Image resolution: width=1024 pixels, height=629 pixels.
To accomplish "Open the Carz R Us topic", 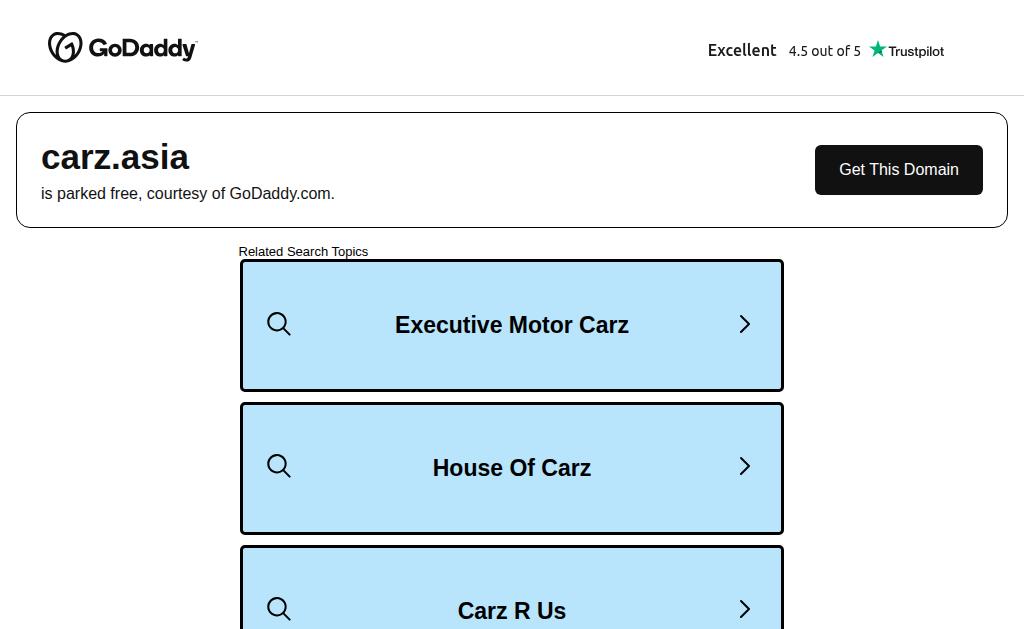I will [x=512, y=588].
